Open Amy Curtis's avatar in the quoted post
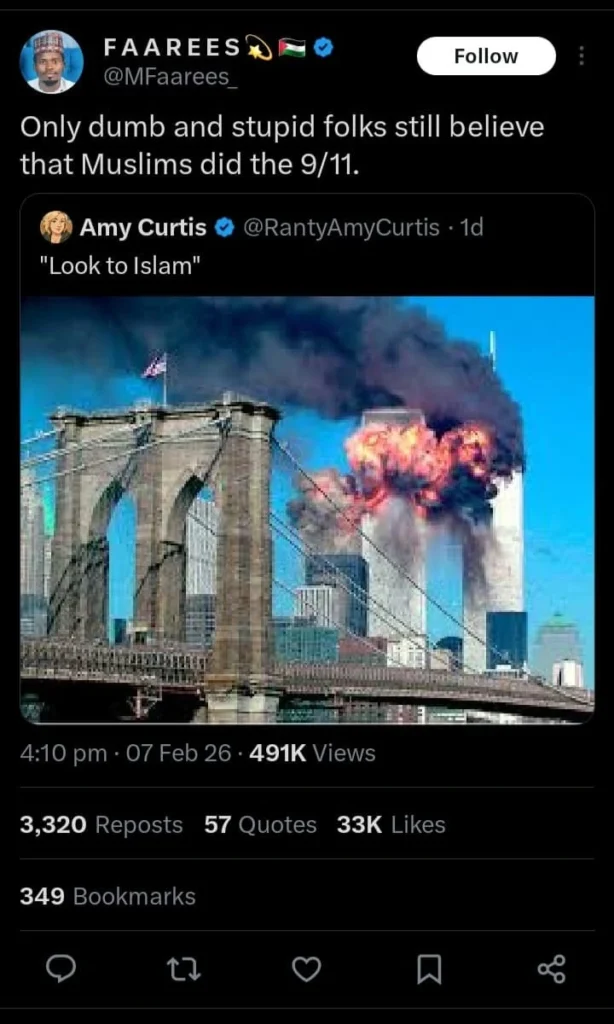614x1024 pixels. (56, 227)
